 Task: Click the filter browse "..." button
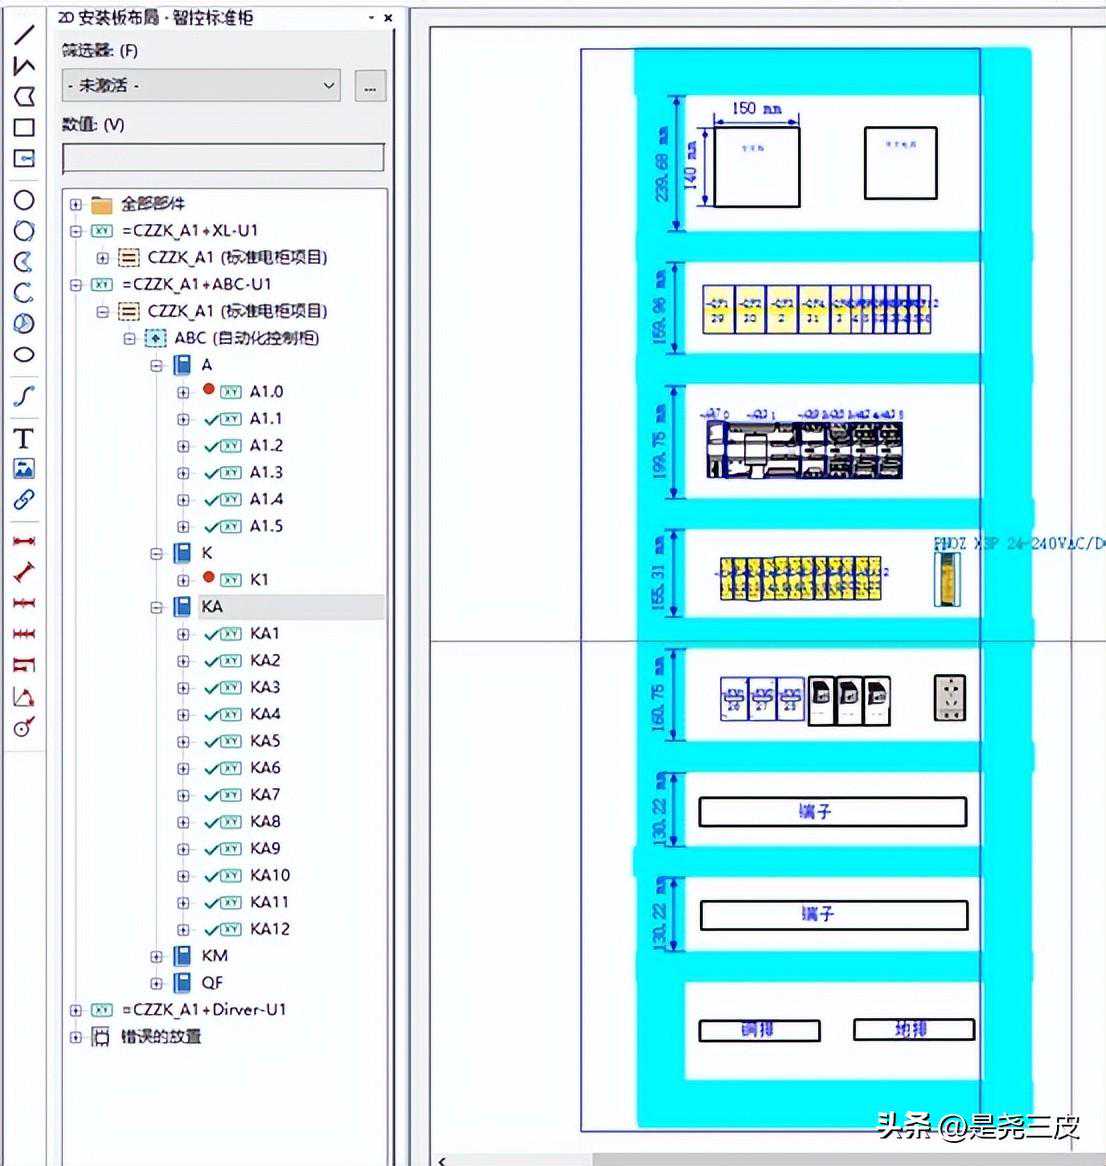370,87
